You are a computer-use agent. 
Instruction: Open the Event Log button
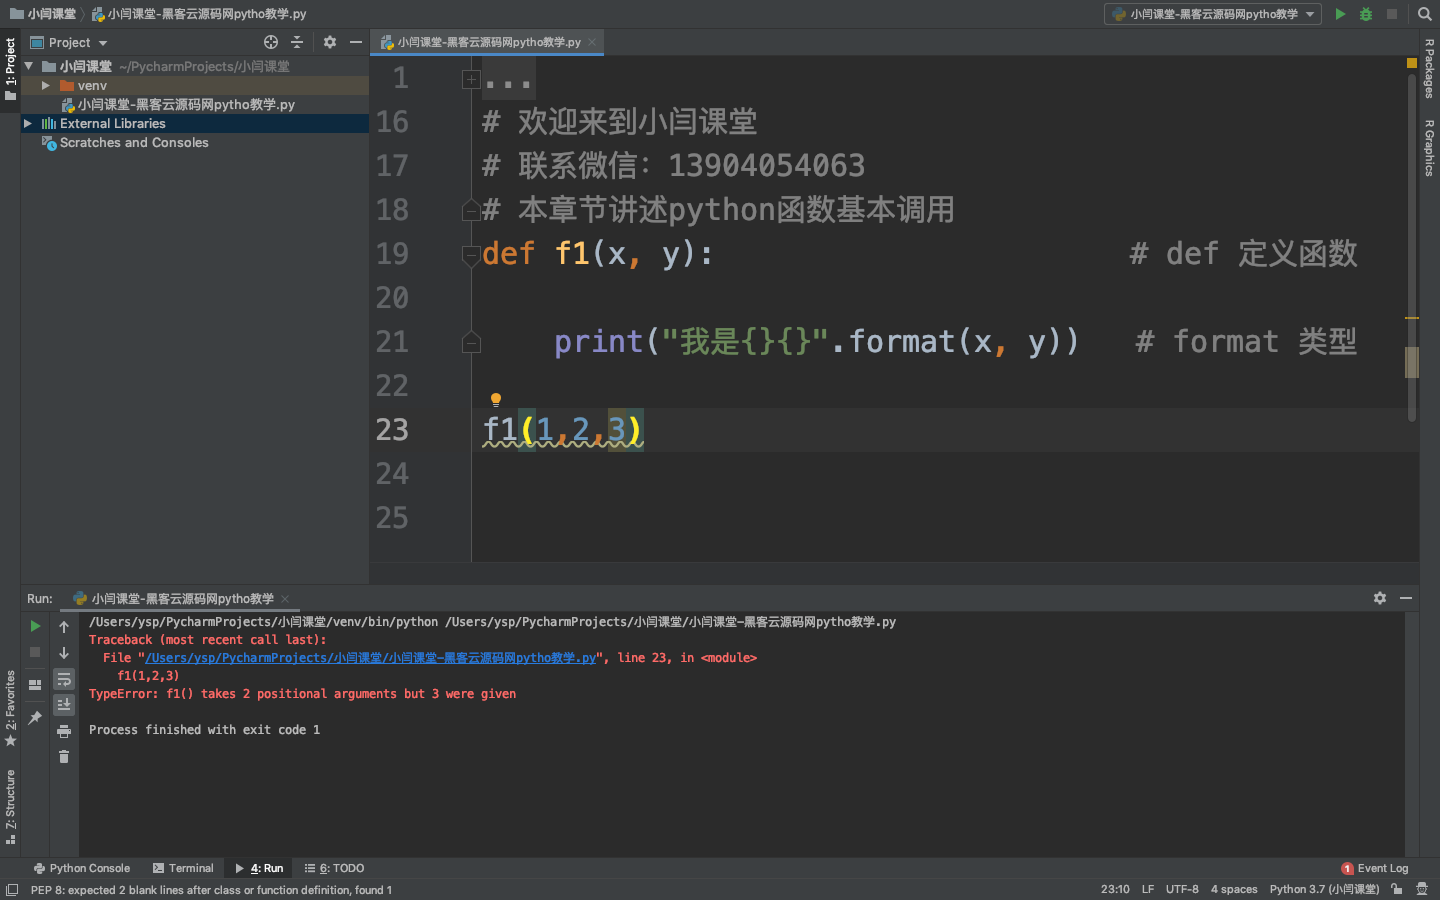(x=1375, y=868)
